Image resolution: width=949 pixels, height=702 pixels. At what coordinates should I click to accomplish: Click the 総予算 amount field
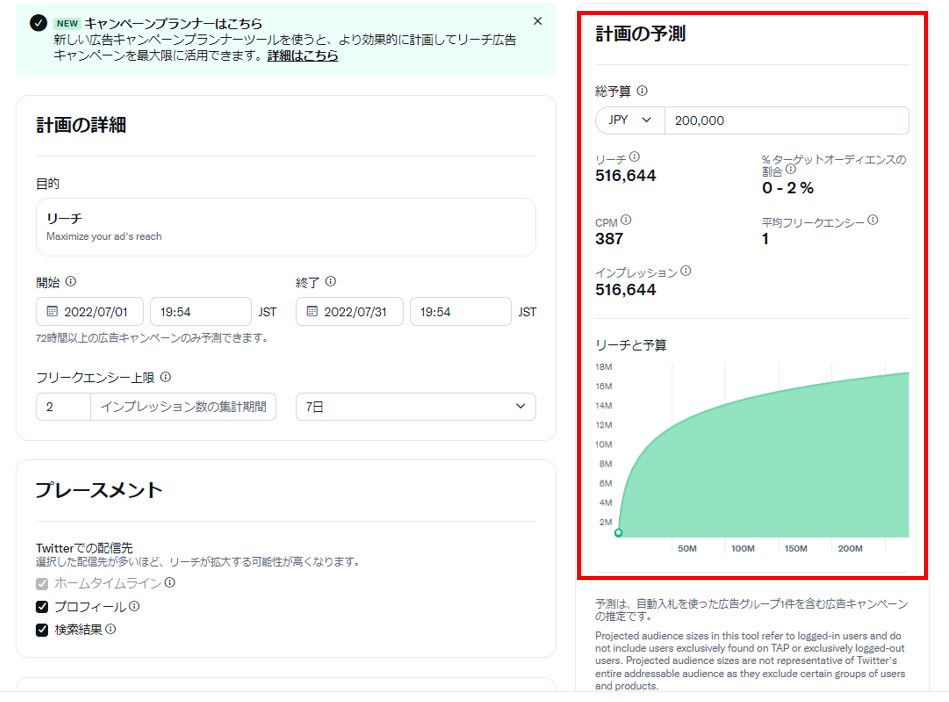(786, 120)
